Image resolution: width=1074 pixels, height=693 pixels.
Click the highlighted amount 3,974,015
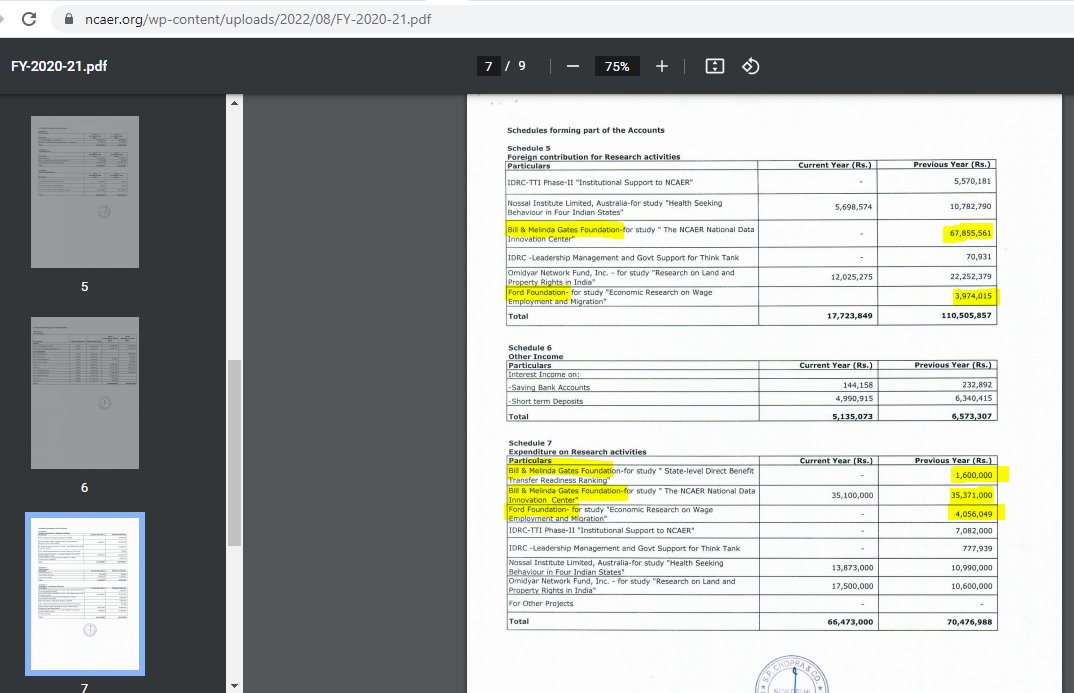(973, 296)
